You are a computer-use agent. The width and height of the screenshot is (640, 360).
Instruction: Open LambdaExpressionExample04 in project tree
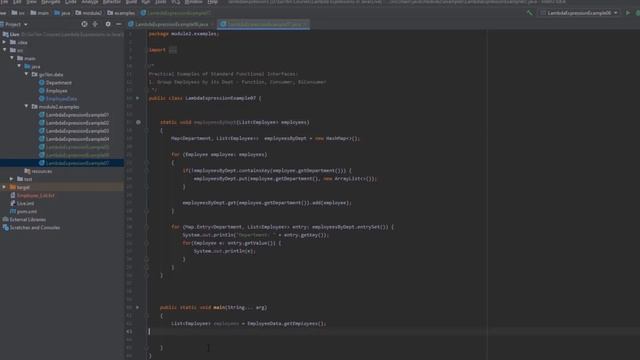(x=77, y=139)
